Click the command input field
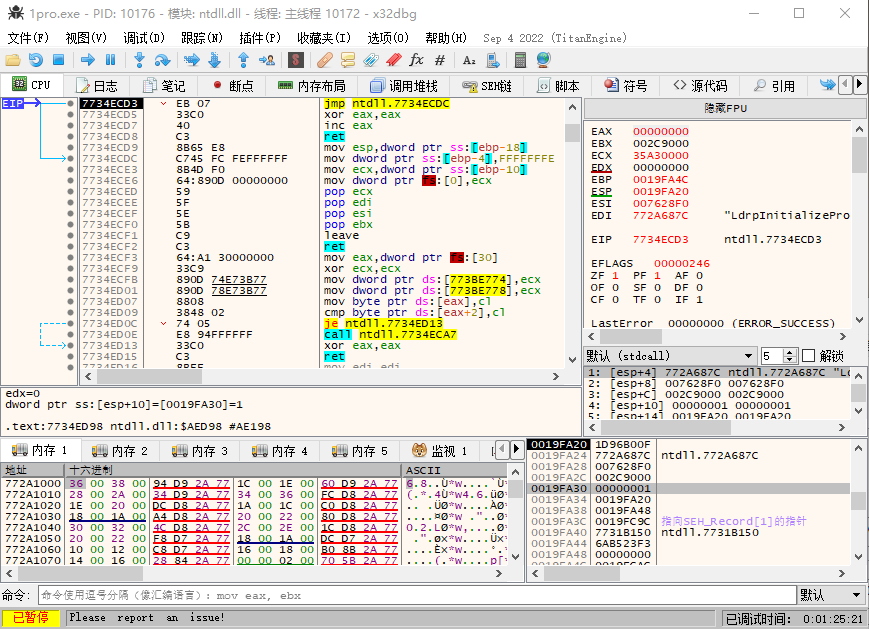Viewport: 869px width, 629px height. tap(417, 595)
